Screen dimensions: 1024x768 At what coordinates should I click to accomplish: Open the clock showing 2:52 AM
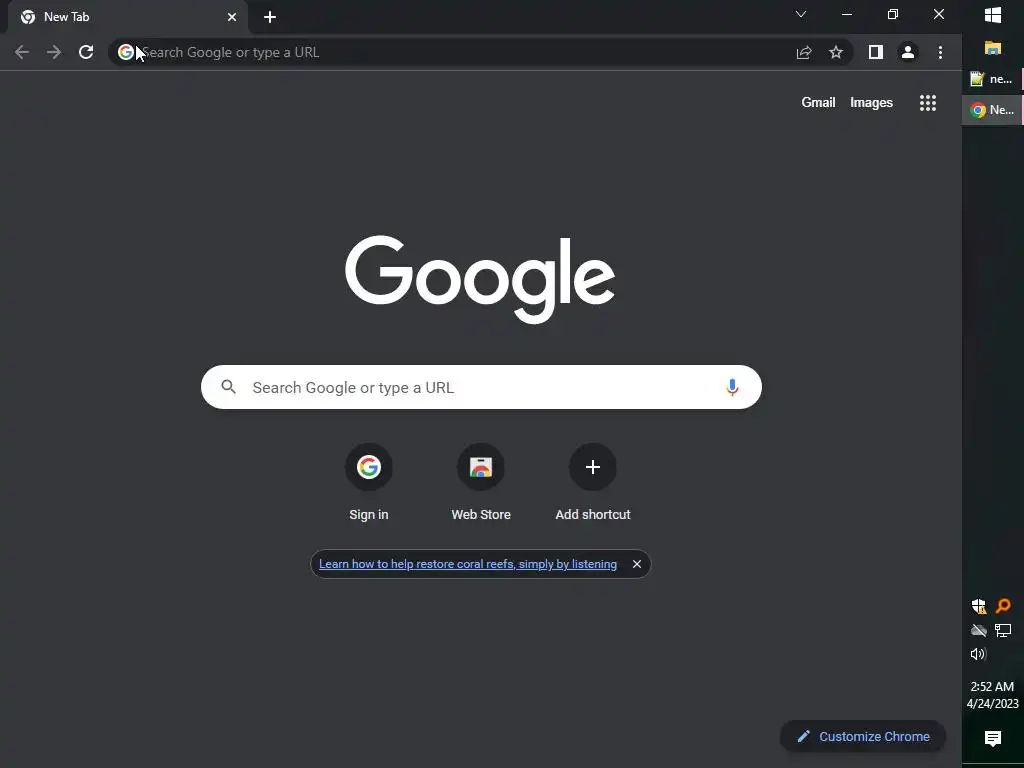click(993, 695)
